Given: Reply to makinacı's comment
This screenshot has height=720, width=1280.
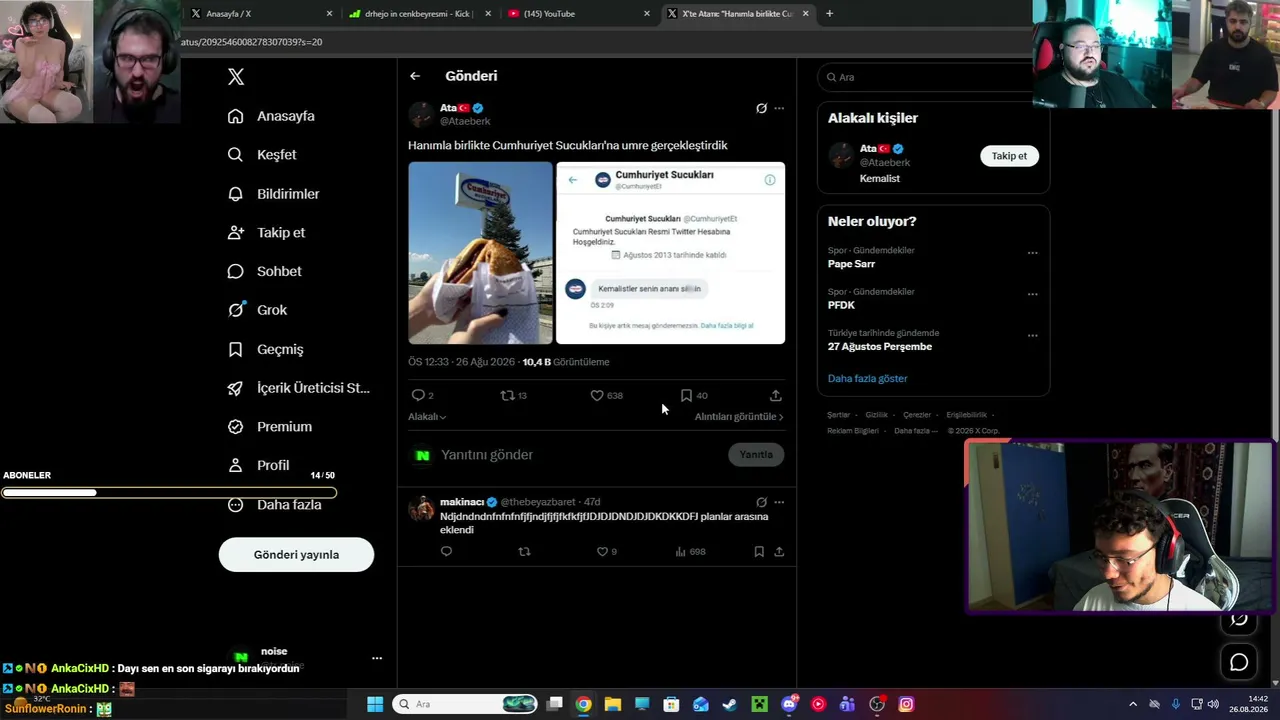Looking at the screenshot, I should (x=446, y=552).
